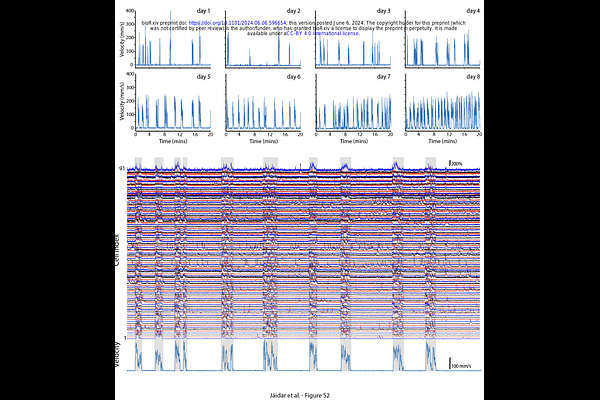Open the CC-BY 4.0 International license link

tap(323, 33)
